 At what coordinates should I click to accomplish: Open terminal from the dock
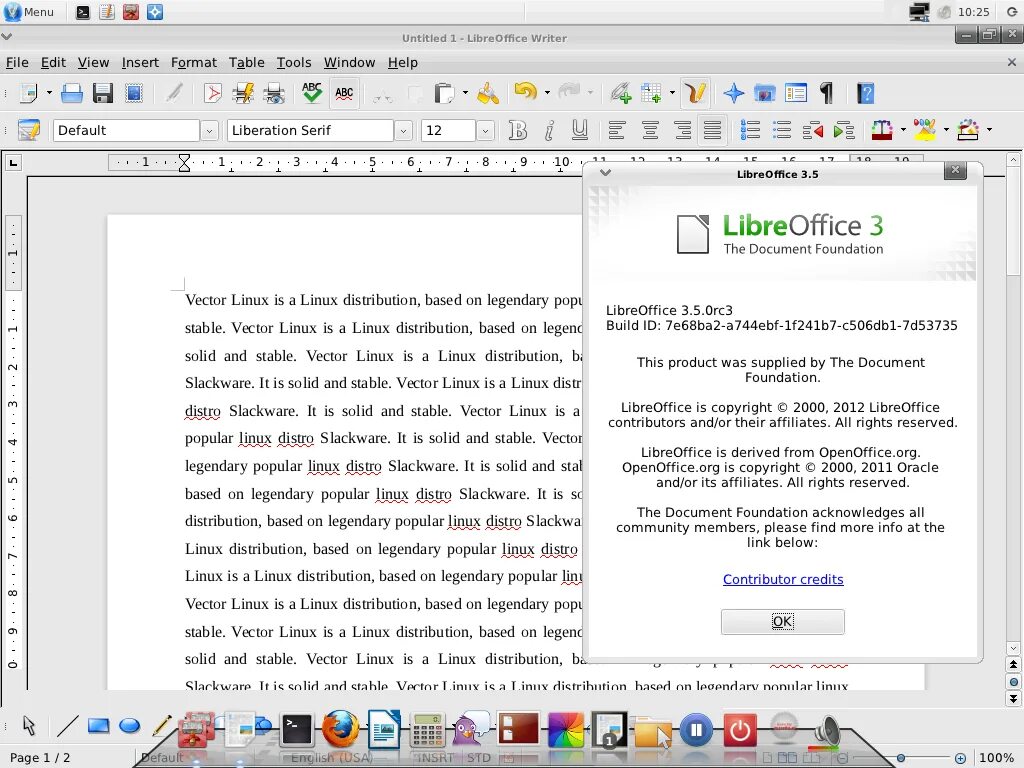pyautogui.click(x=296, y=729)
